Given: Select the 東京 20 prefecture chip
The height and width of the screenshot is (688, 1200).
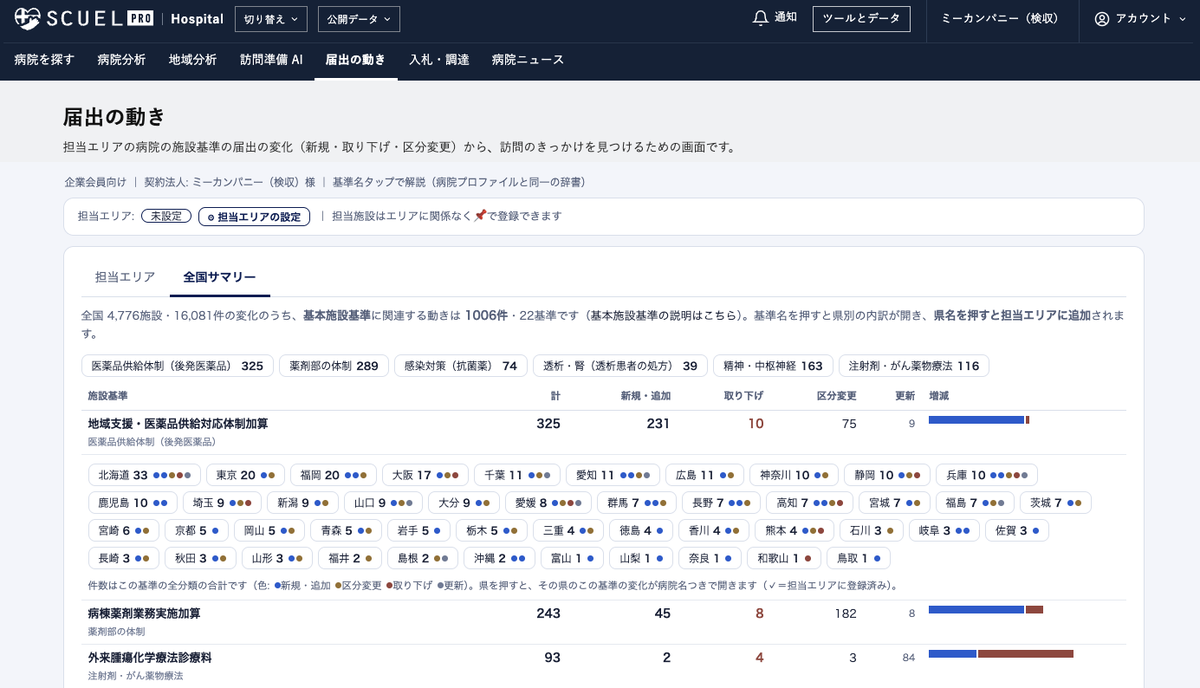Looking at the screenshot, I should 245,475.
